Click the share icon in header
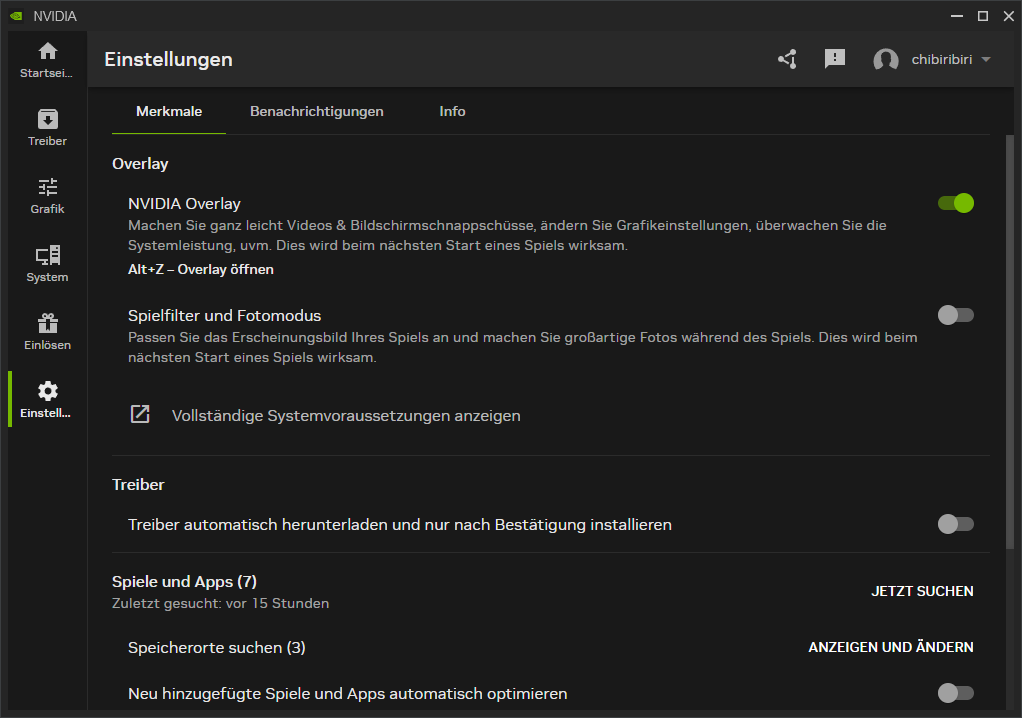1022x718 pixels. point(787,59)
